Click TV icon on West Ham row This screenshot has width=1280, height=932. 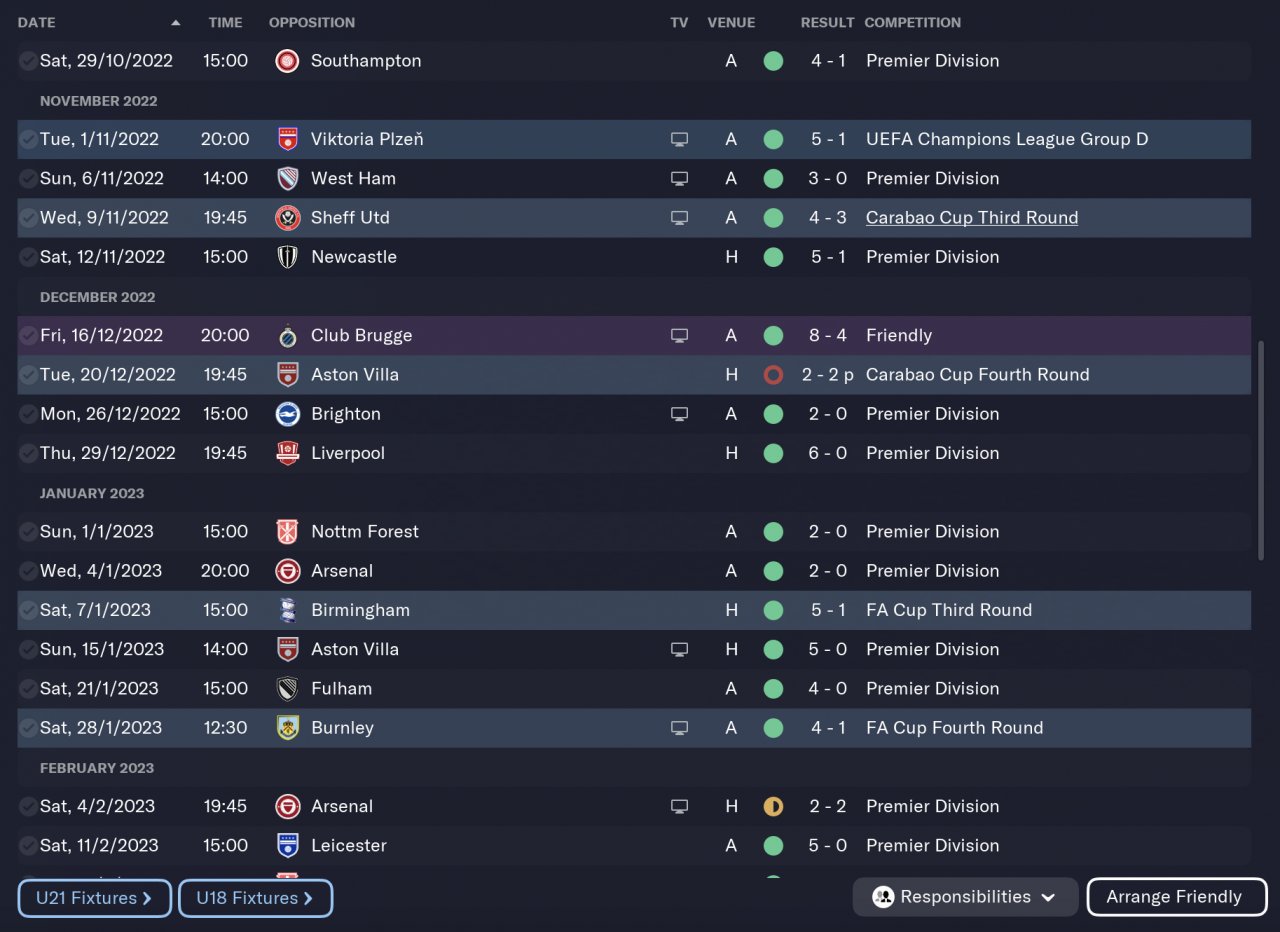[679, 178]
